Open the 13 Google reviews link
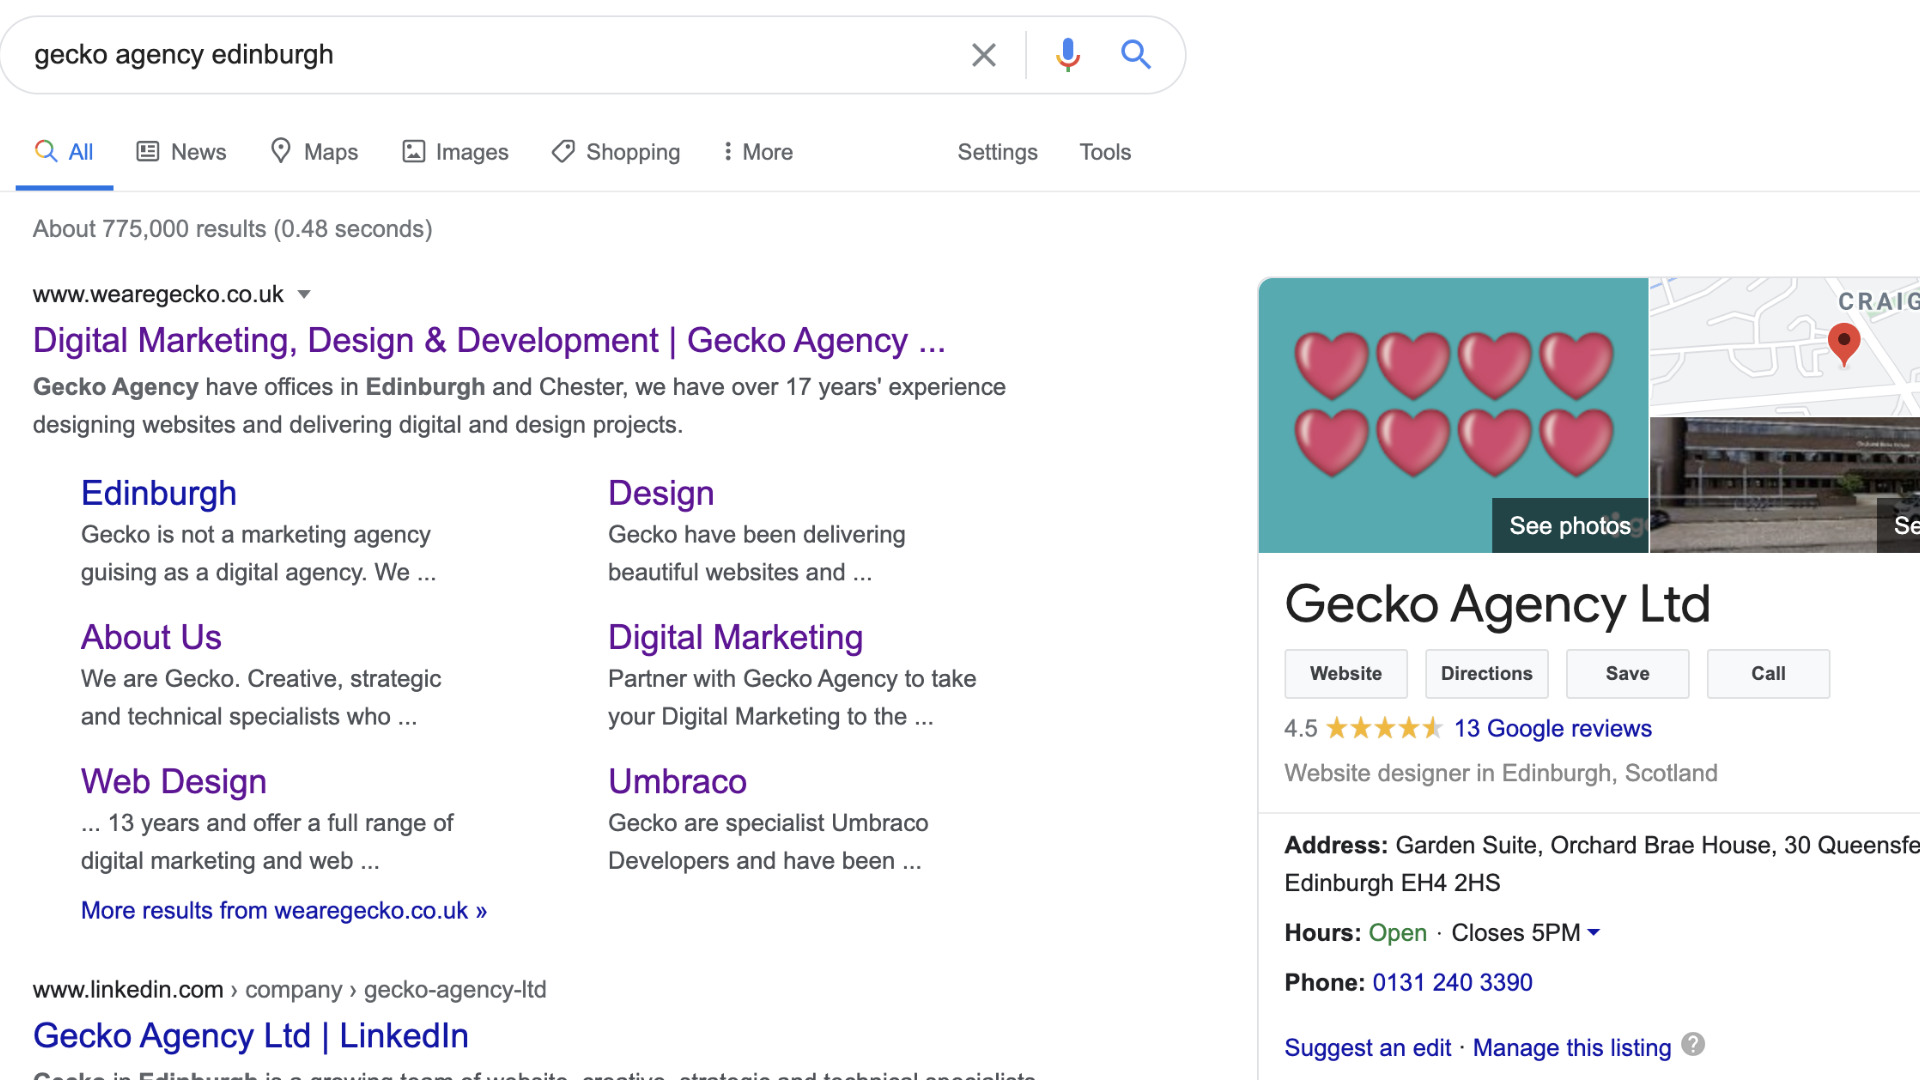The width and height of the screenshot is (1920, 1080). (x=1552, y=729)
